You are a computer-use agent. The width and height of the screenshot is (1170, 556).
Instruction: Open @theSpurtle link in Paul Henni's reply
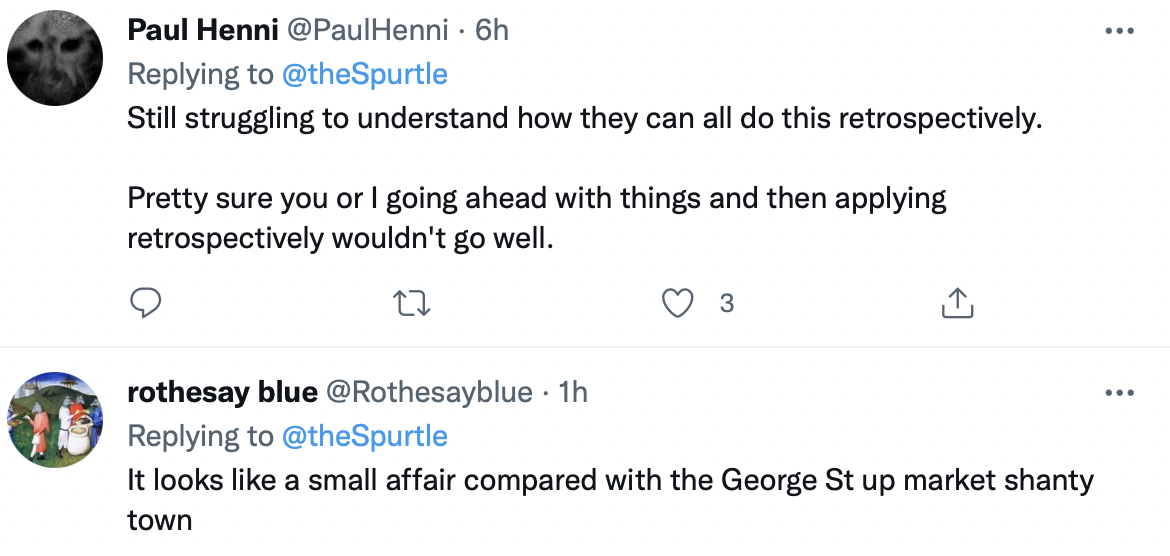363,74
